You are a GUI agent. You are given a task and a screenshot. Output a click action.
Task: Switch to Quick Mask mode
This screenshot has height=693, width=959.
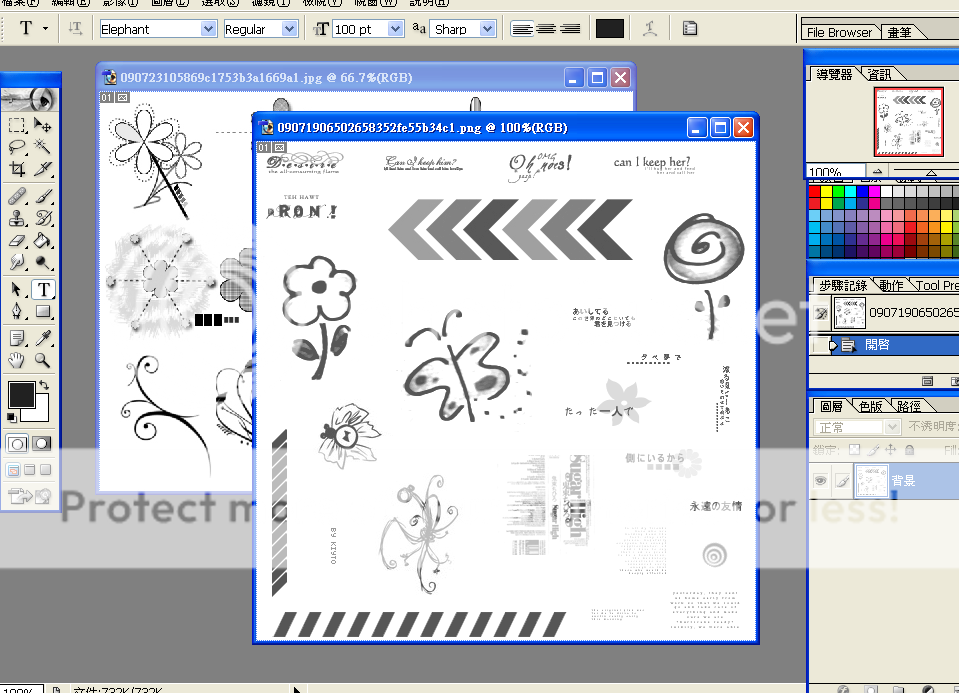43,443
